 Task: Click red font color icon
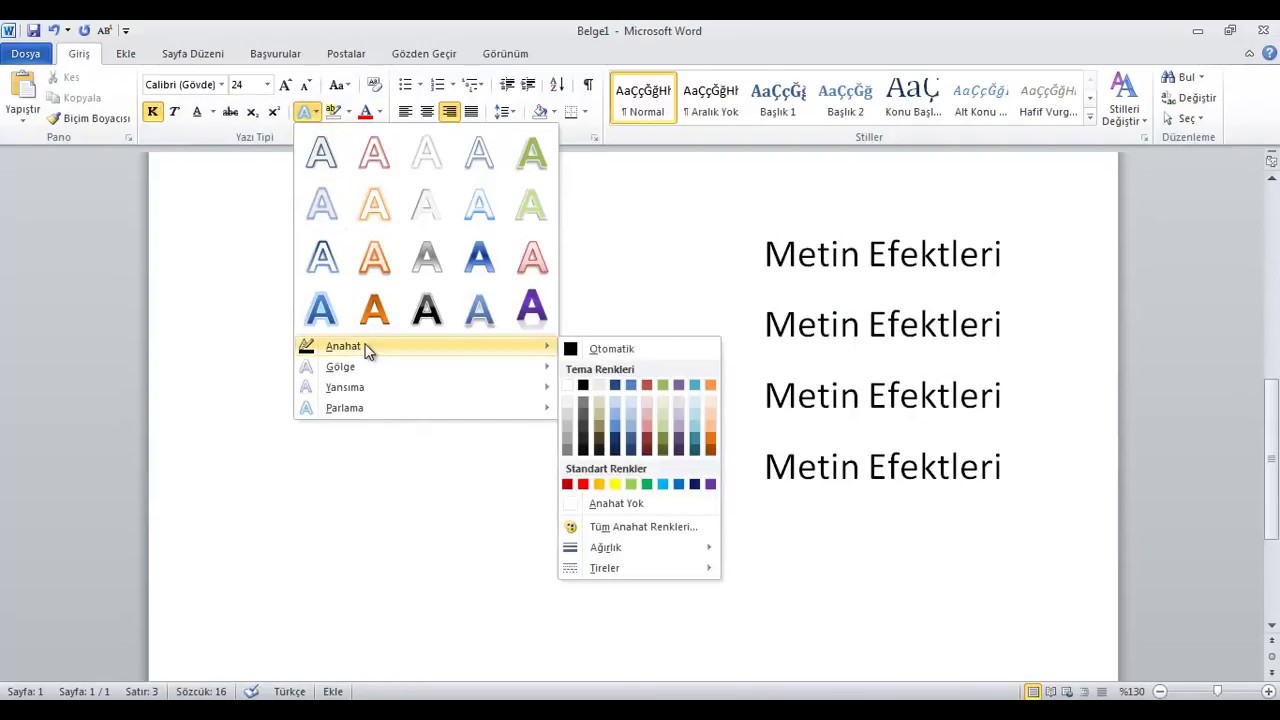(x=365, y=112)
